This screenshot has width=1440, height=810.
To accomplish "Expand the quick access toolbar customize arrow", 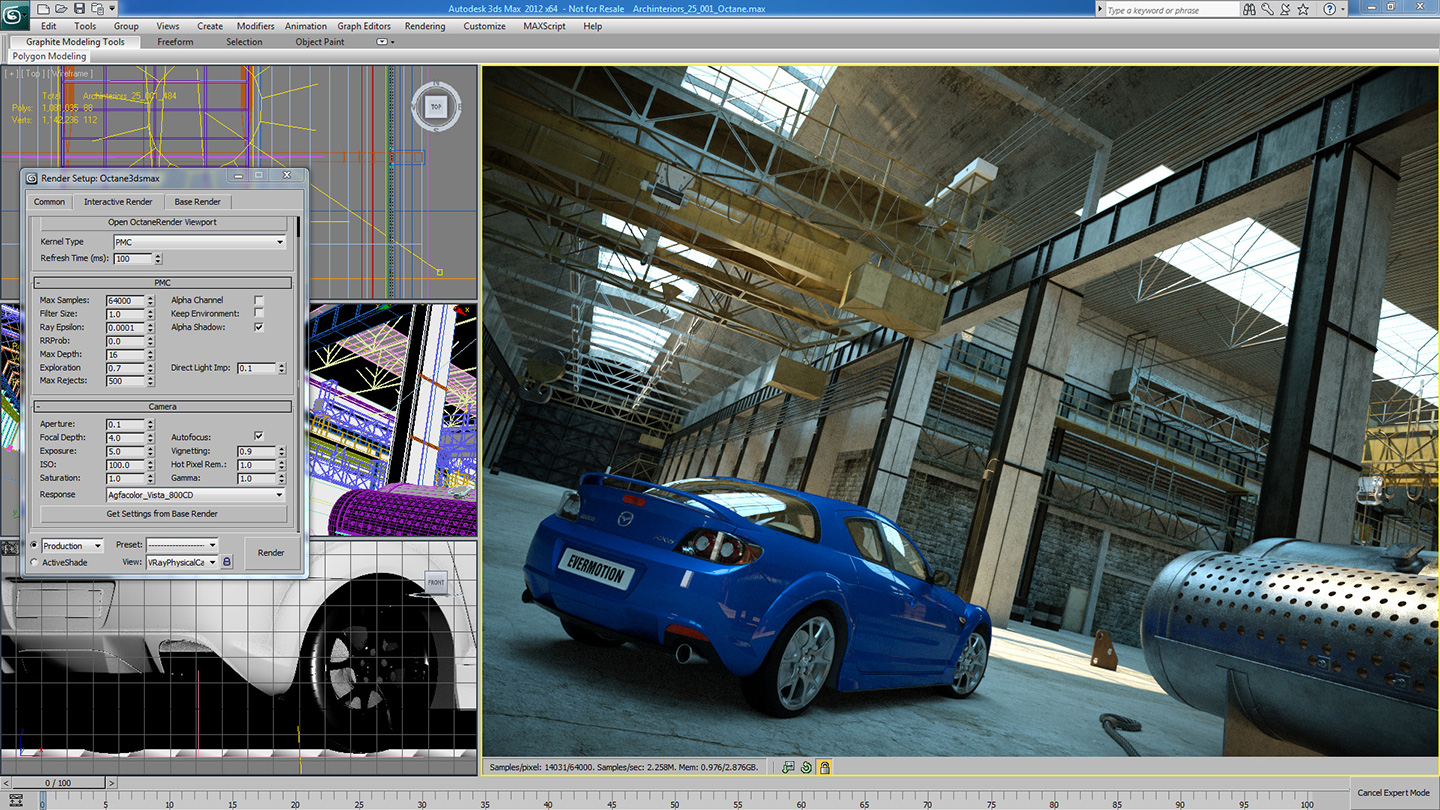I will pyautogui.click(x=113, y=9).
